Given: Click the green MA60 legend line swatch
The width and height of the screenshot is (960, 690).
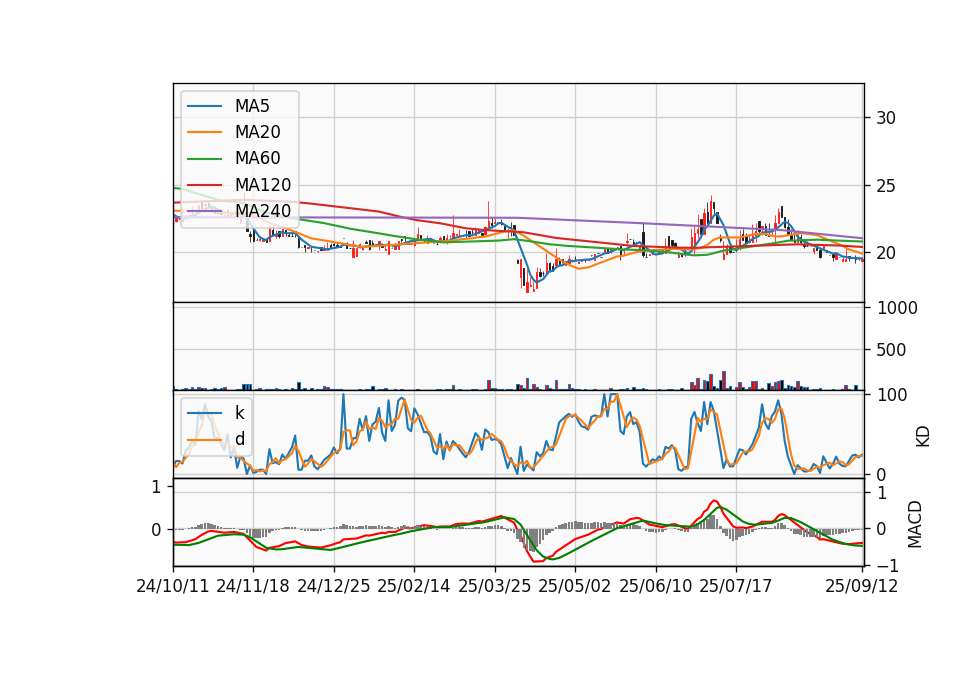Looking at the screenshot, I should pos(204,159).
